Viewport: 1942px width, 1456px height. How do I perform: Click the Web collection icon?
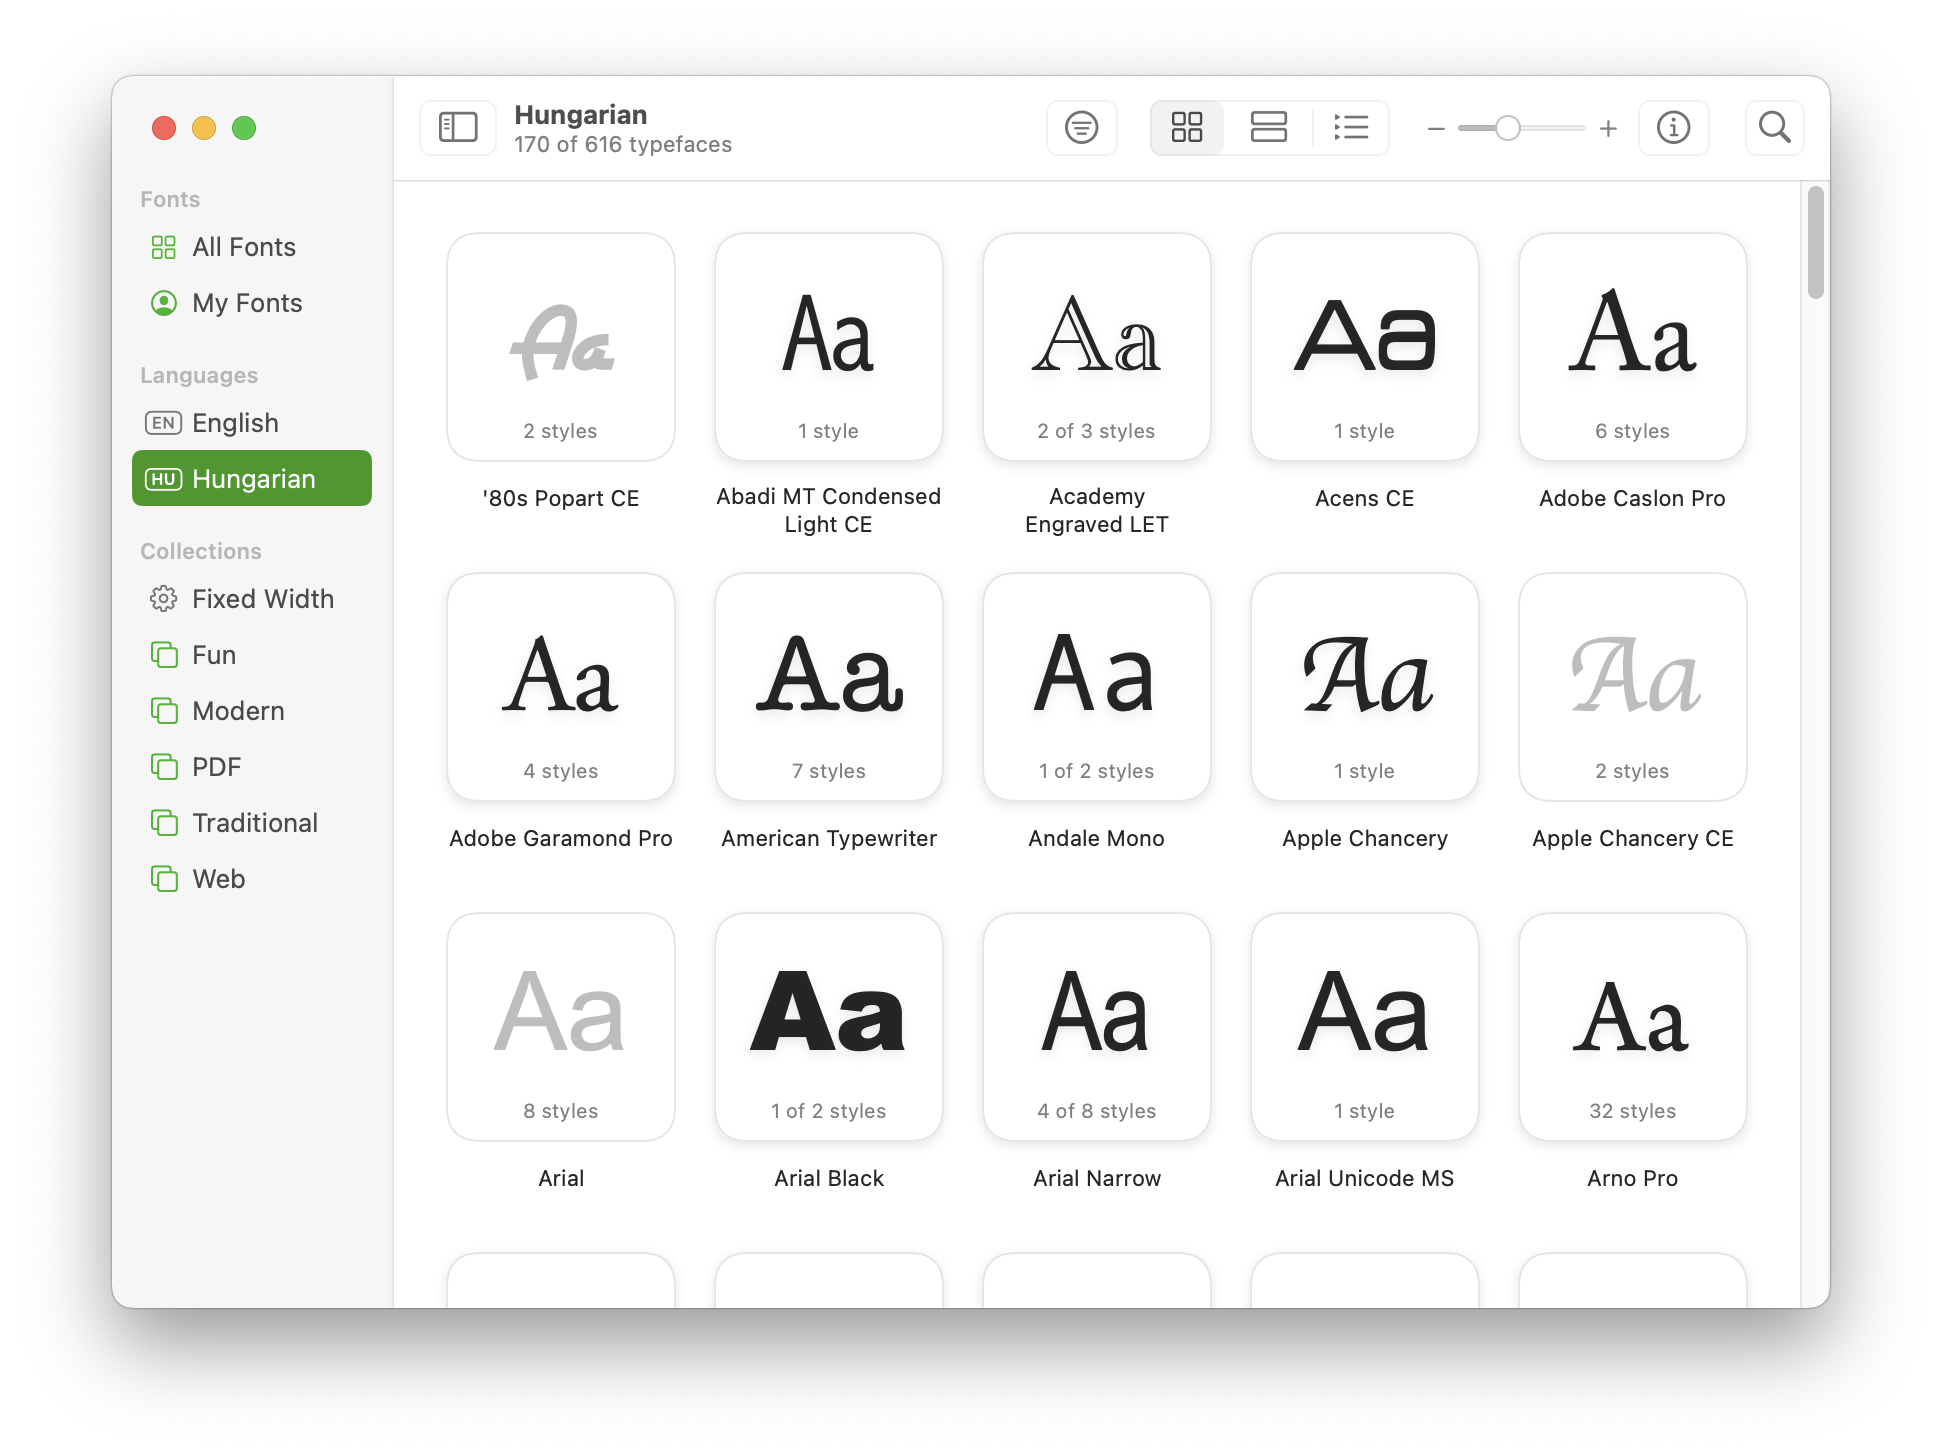(x=164, y=879)
